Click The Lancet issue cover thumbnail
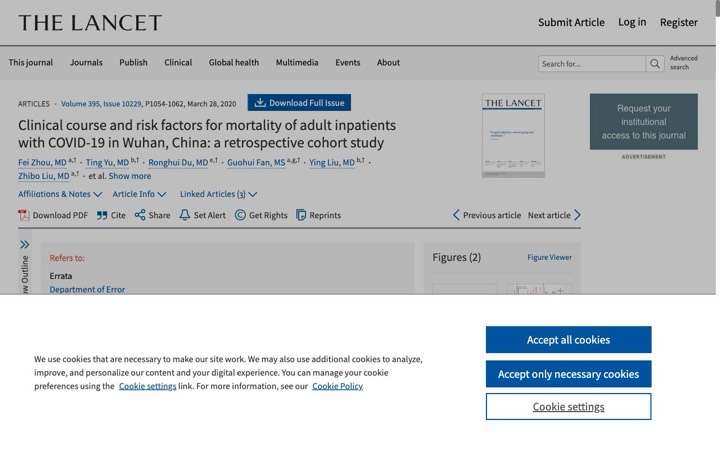 tap(513, 136)
